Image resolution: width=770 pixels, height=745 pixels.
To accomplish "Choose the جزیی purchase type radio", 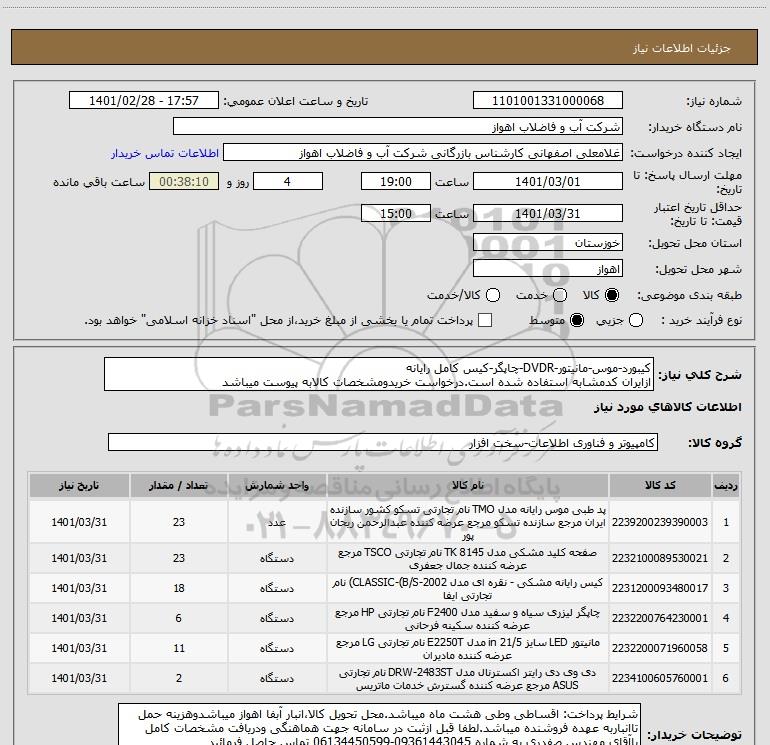I will point(635,320).
